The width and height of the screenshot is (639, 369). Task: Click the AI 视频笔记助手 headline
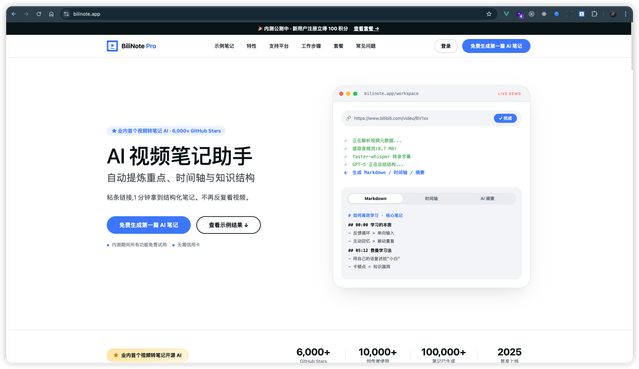(179, 156)
